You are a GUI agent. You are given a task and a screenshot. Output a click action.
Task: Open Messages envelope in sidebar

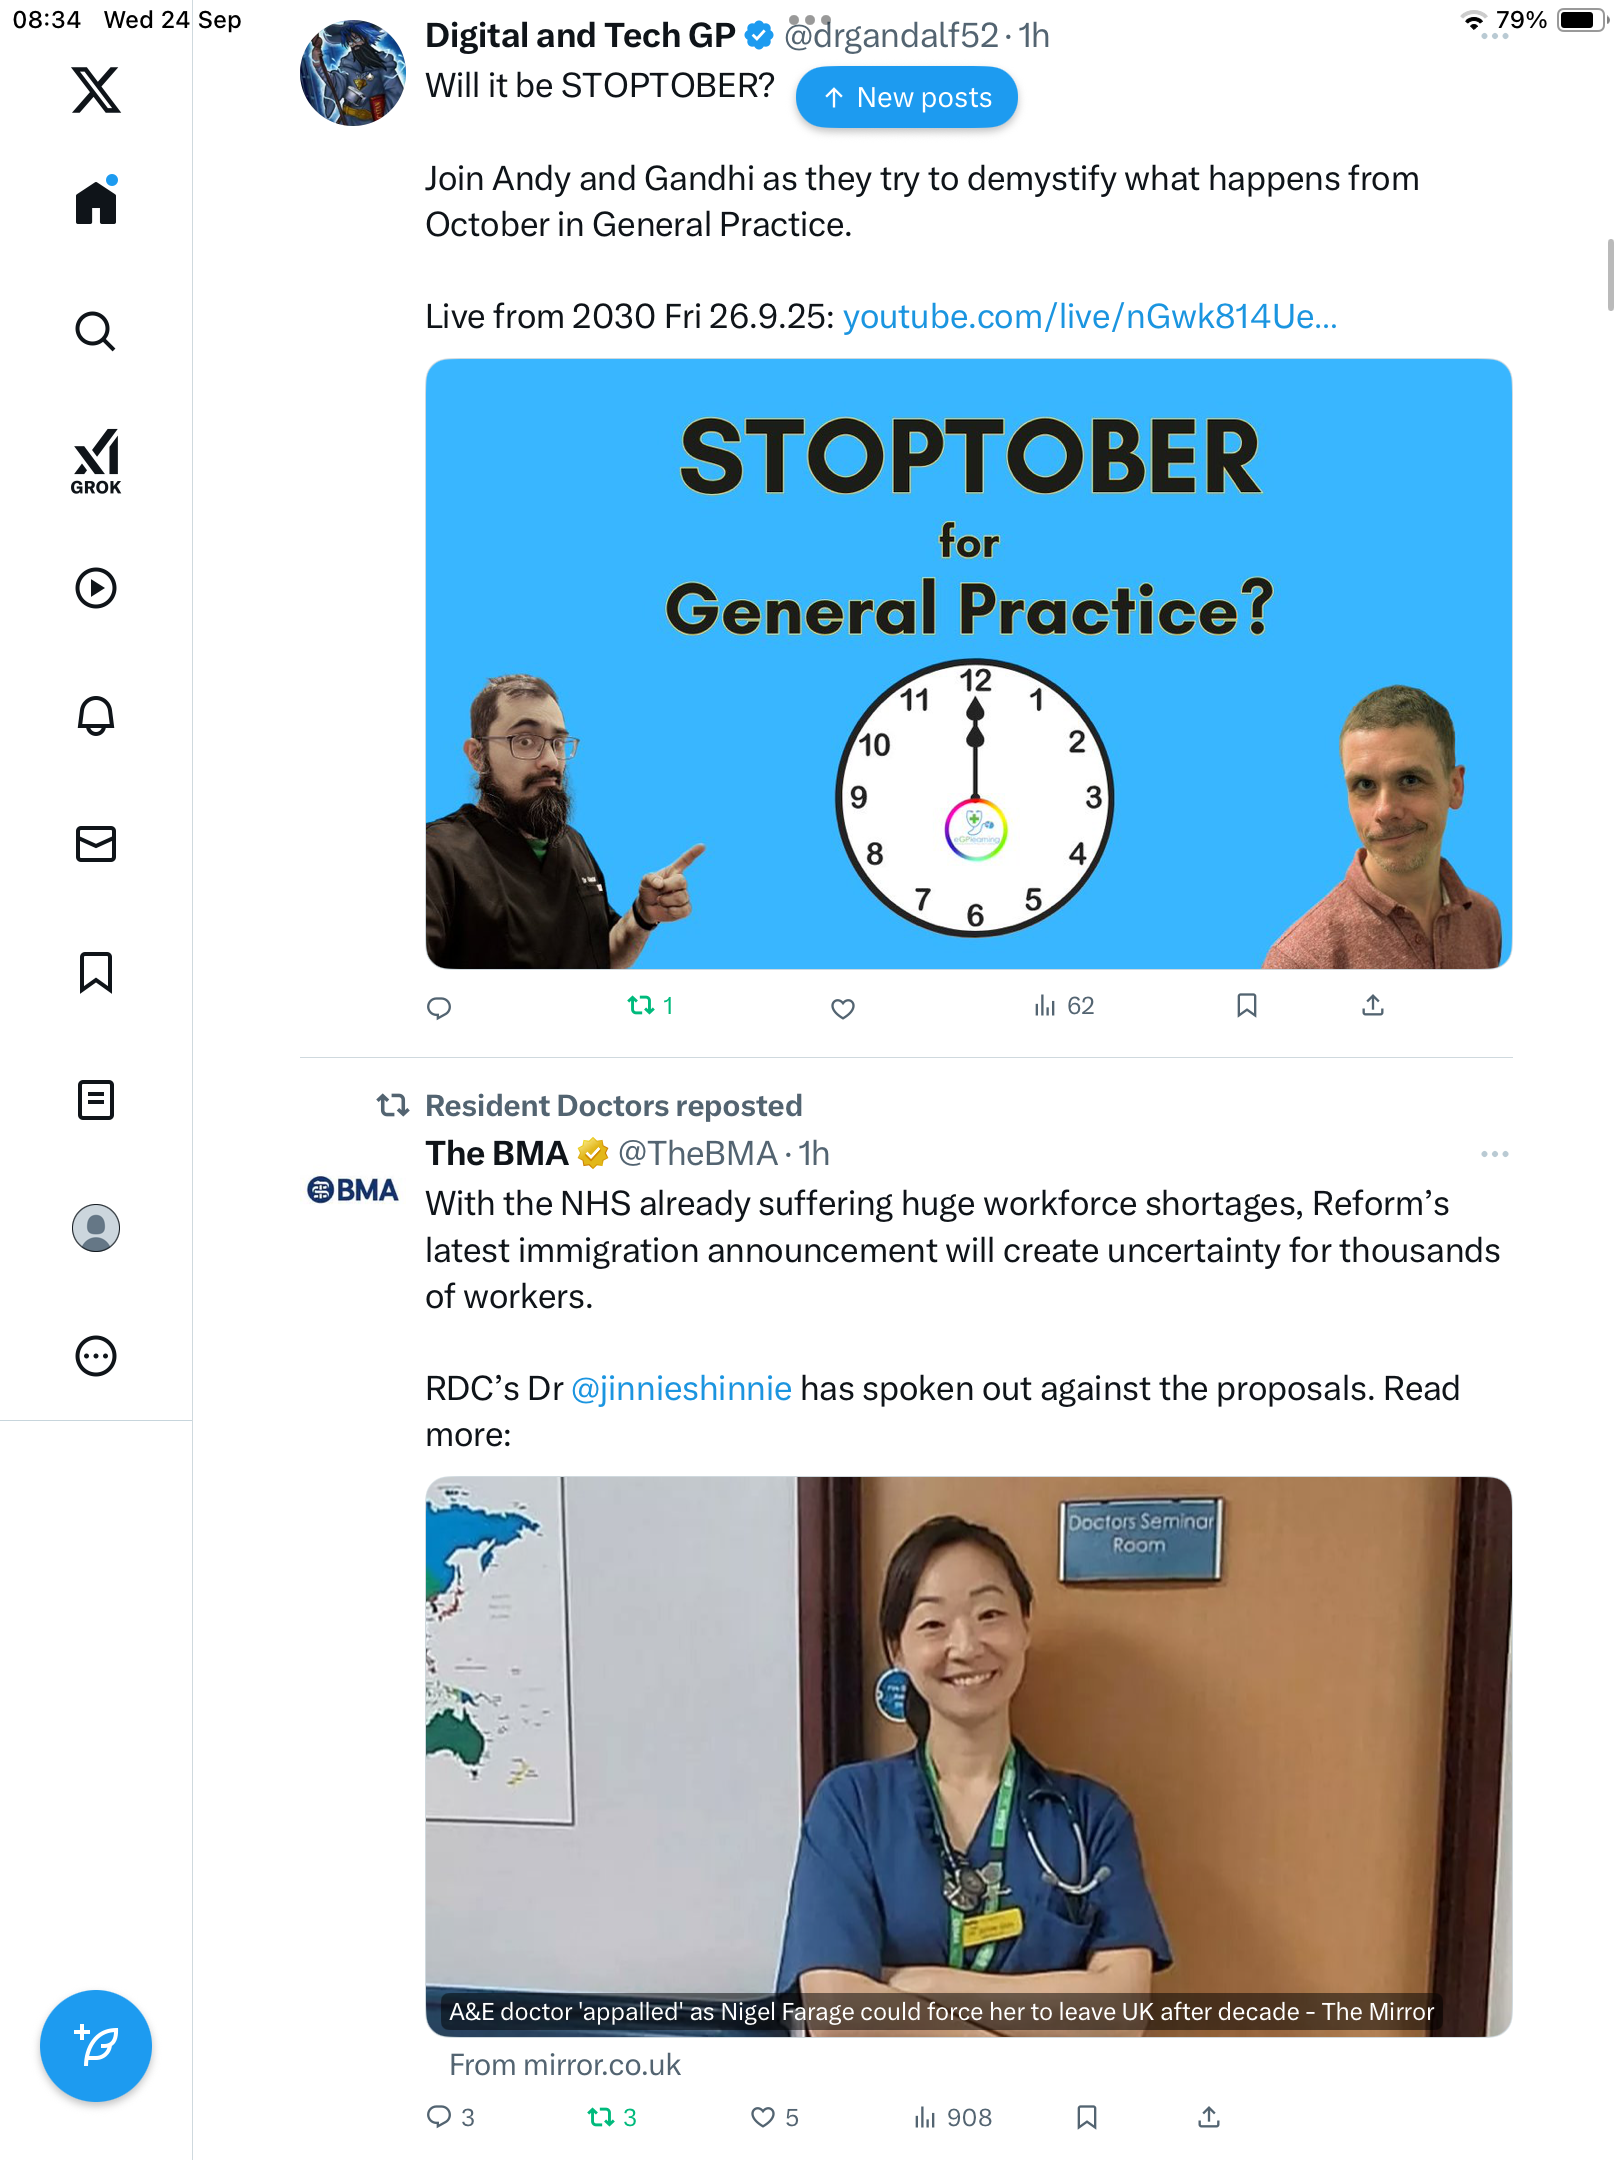point(96,844)
